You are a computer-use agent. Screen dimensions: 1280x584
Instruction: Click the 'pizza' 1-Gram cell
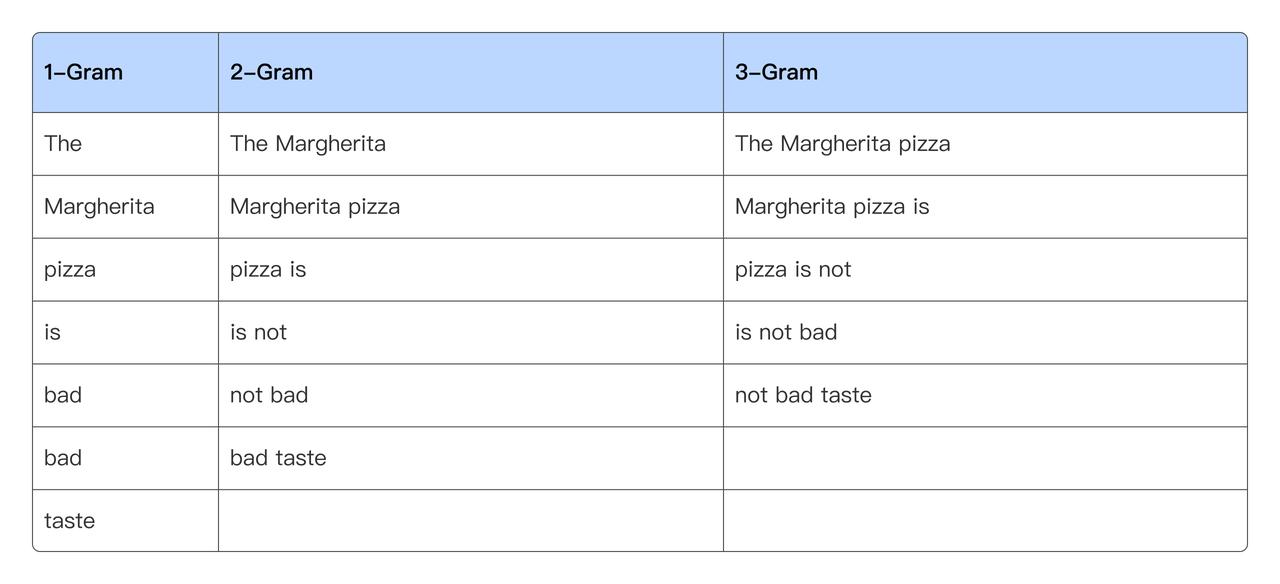point(70,270)
